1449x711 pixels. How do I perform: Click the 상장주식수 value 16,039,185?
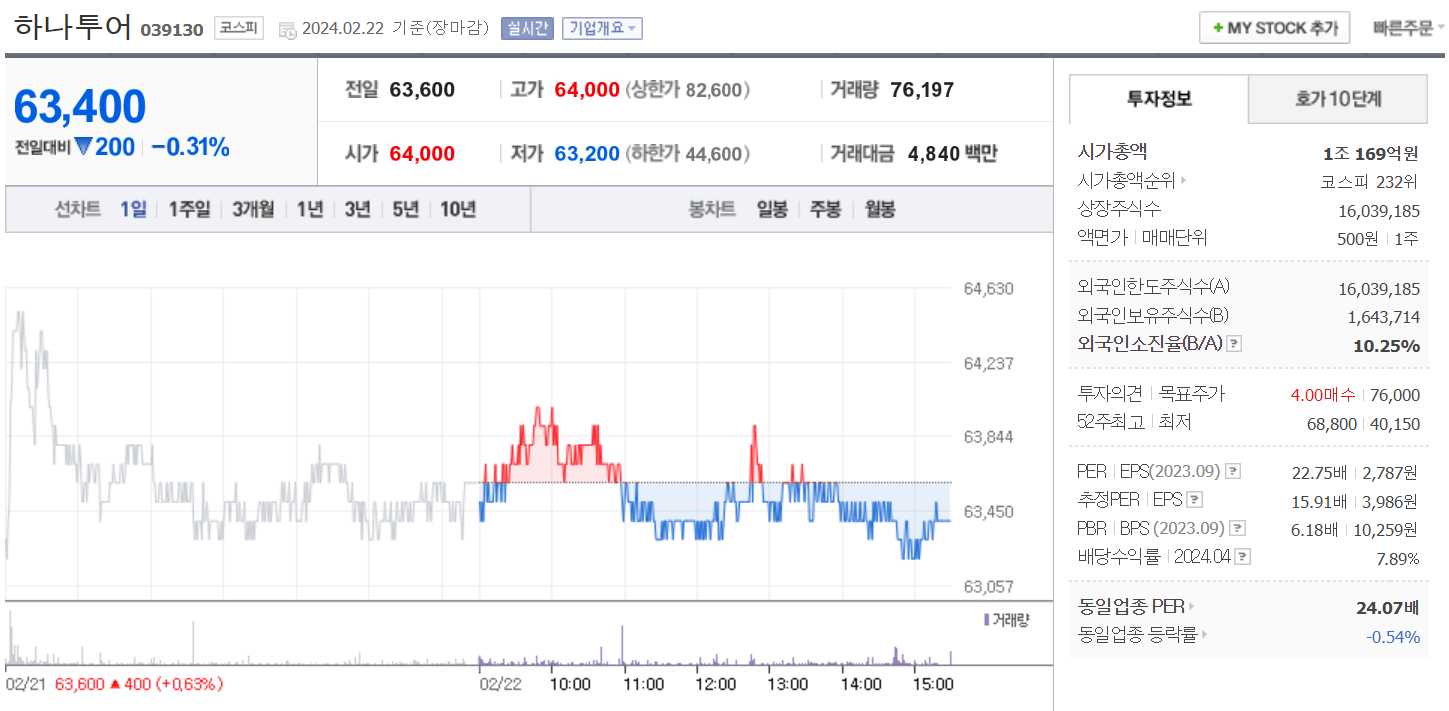tap(1379, 211)
